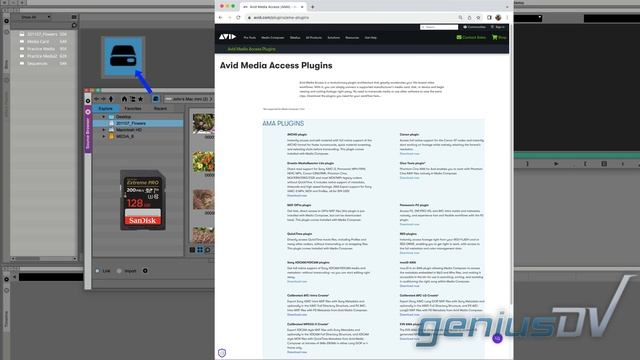Click the browser address bar
This screenshot has height=360, width=640.
point(351,18)
